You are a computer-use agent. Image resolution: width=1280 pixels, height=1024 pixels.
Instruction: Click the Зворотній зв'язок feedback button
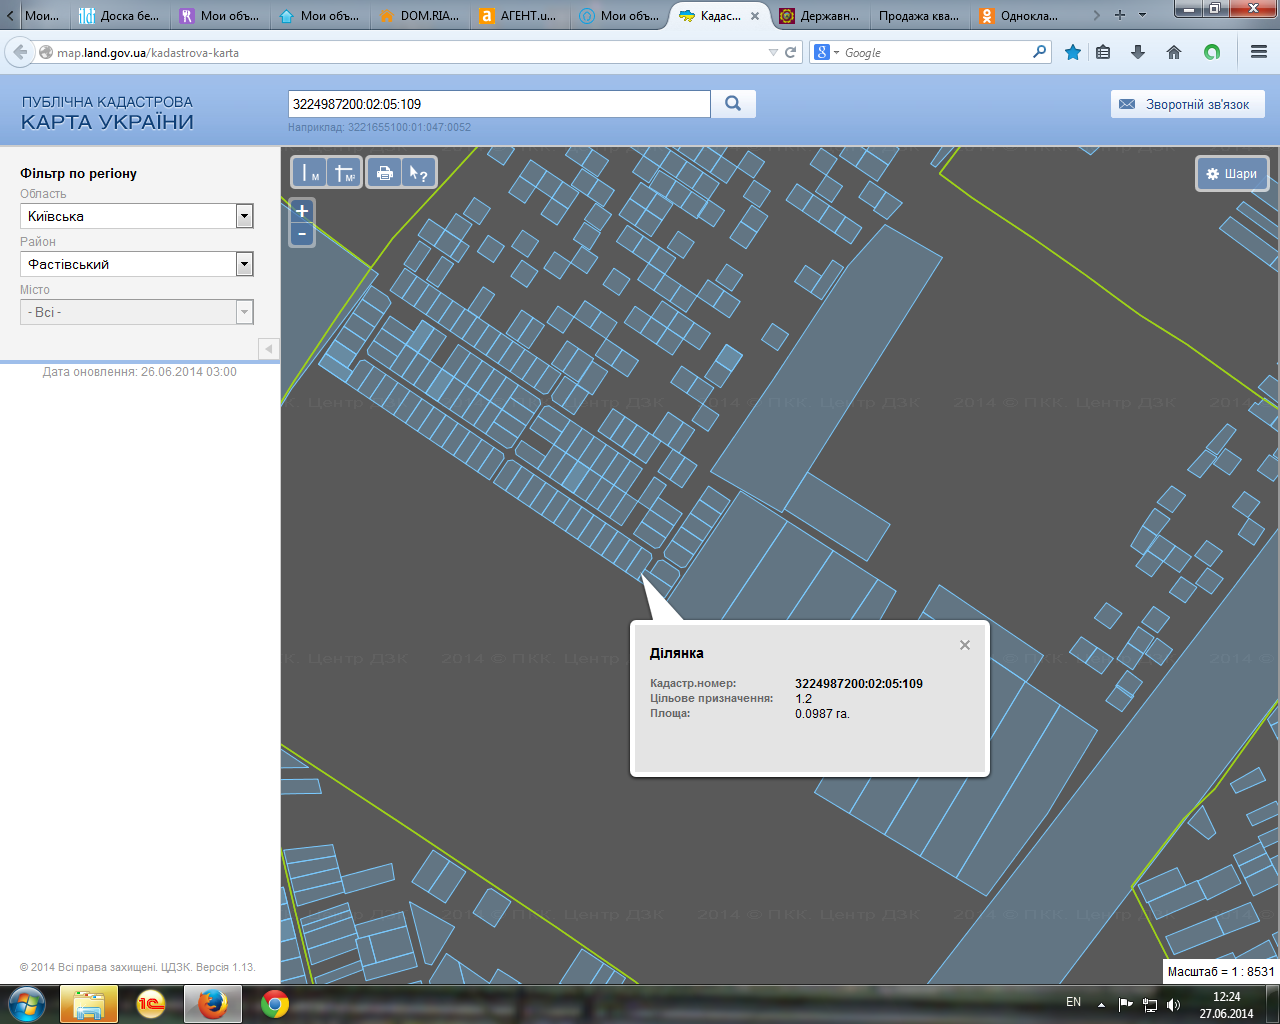[x=1187, y=104]
